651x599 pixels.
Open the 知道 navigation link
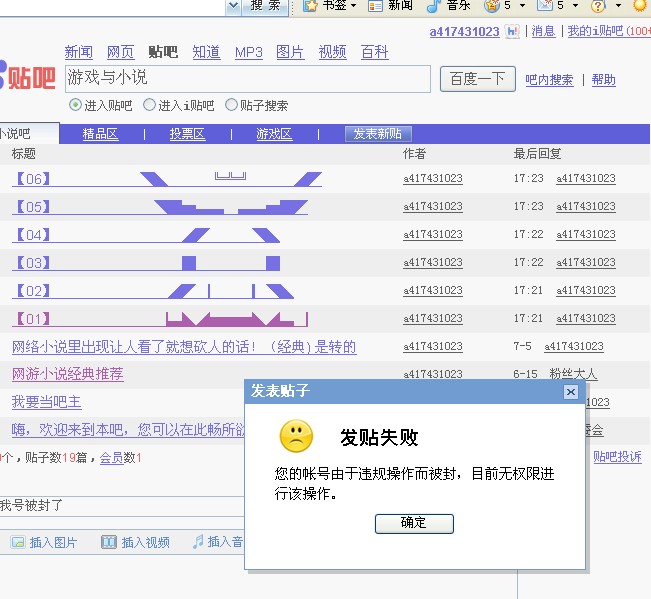[206, 52]
